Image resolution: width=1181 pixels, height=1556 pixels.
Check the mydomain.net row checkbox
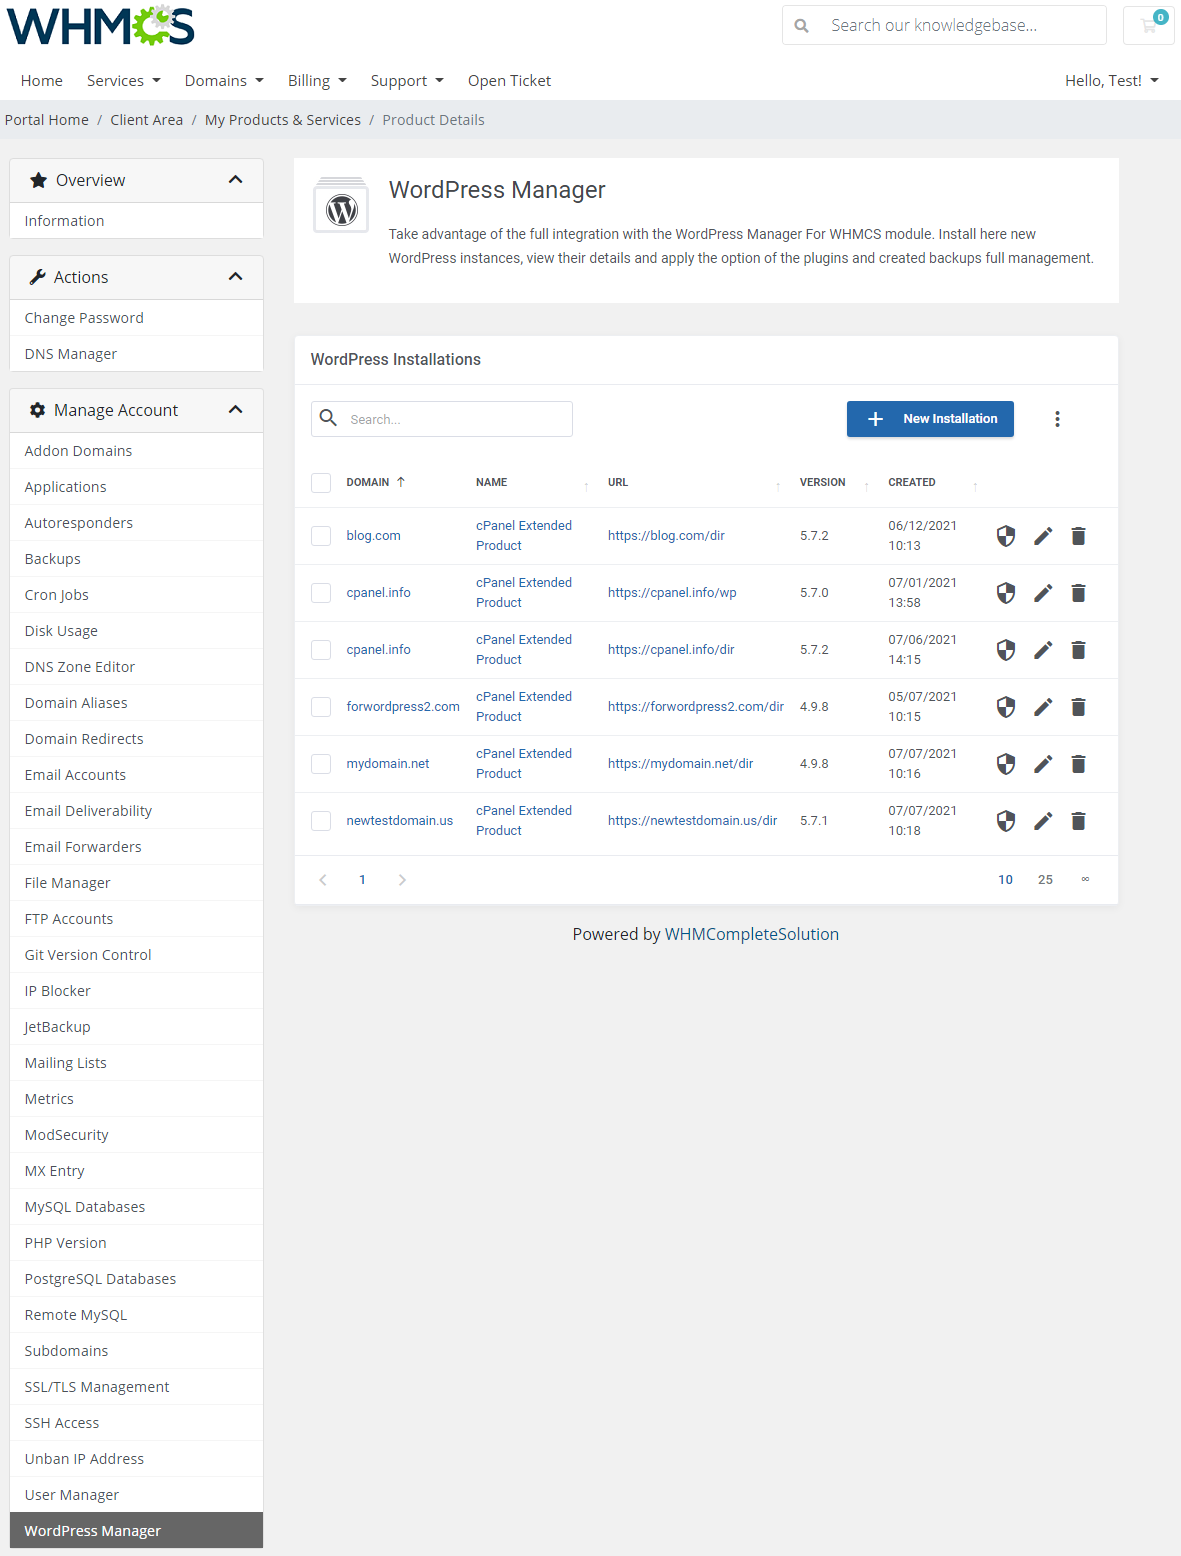click(x=321, y=764)
